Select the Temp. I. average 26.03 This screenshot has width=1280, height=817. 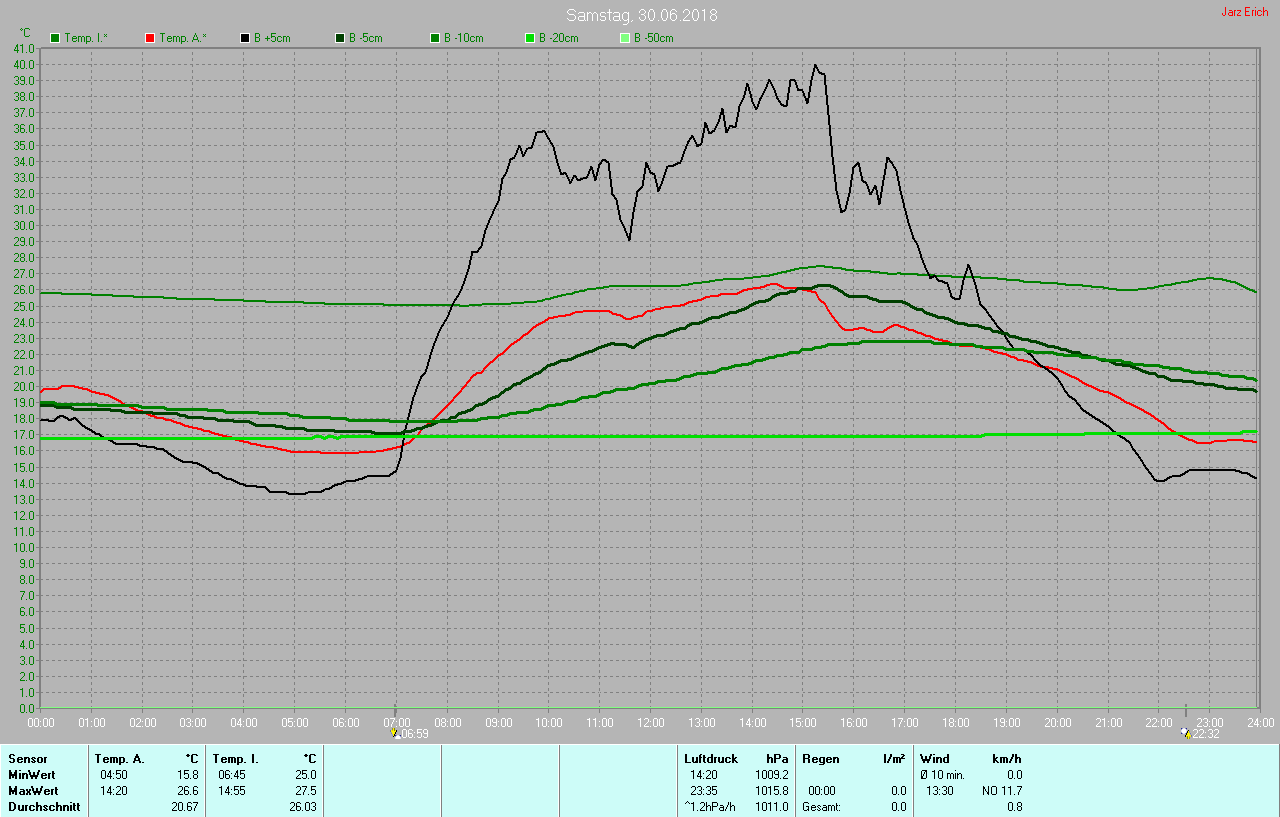(303, 807)
